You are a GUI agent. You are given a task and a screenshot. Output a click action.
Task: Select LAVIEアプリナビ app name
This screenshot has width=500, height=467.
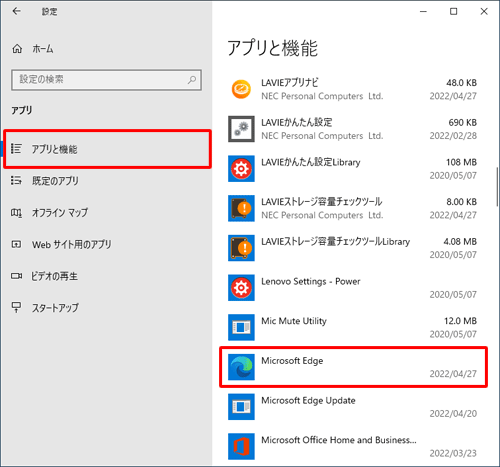coord(290,83)
